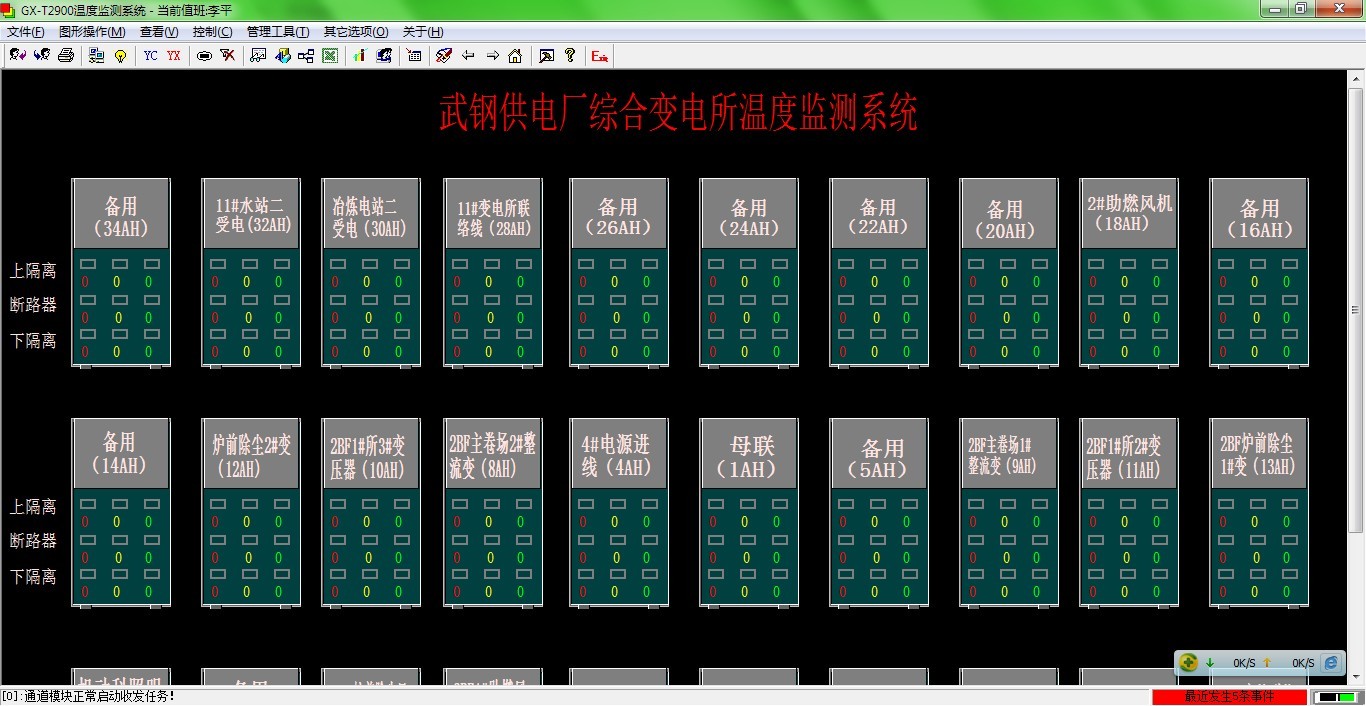Click the picture frame toolbar icon

[x=546, y=55]
